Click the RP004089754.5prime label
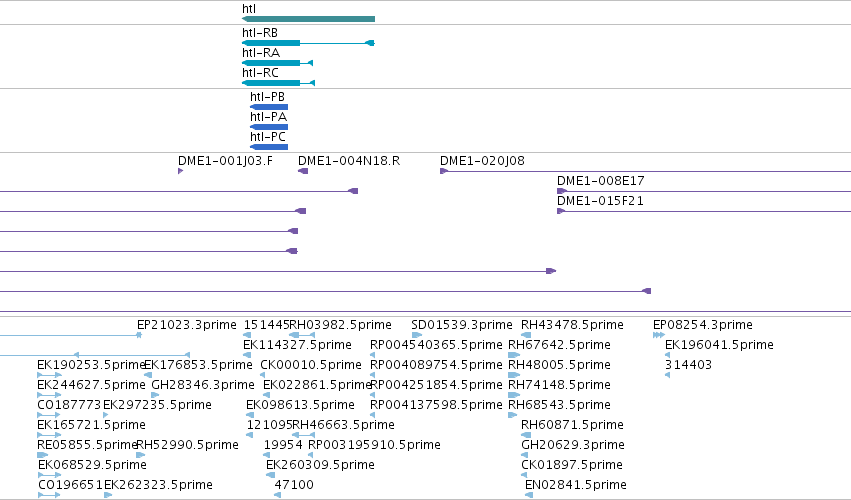 tap(436, 365)
